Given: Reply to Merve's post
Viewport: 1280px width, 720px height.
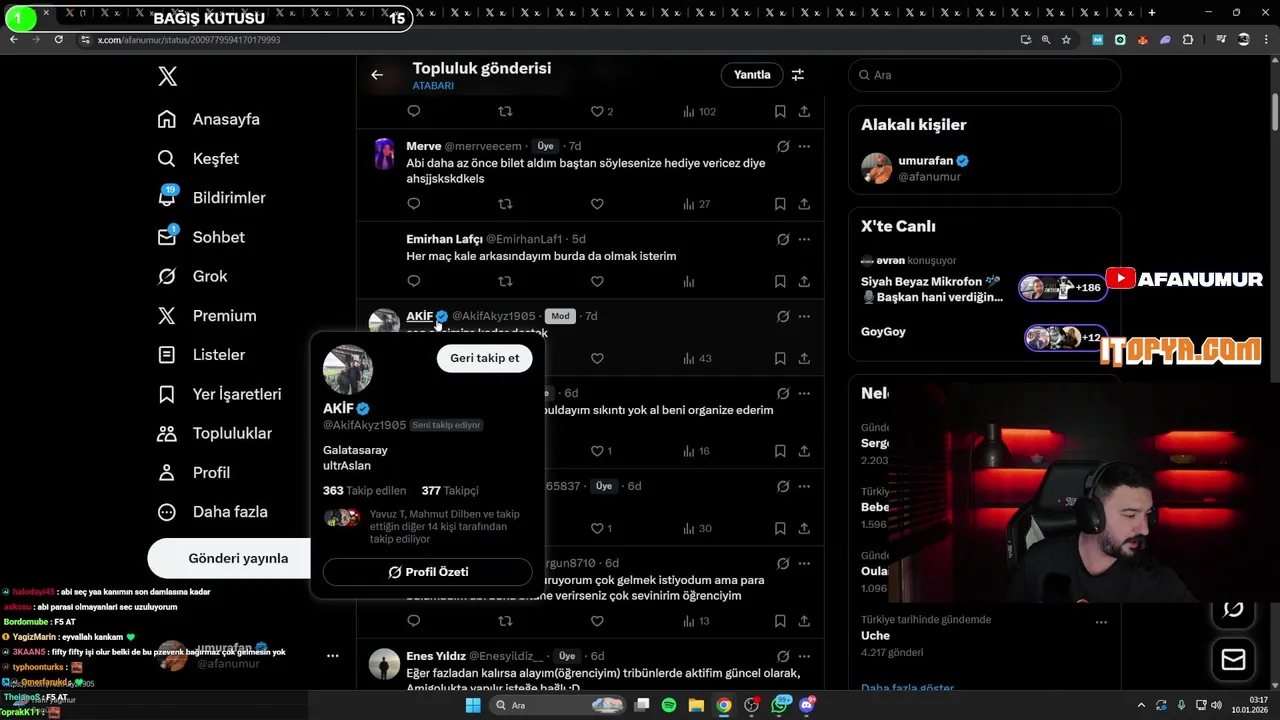Looking at the screenshot, I should [414, 204].
